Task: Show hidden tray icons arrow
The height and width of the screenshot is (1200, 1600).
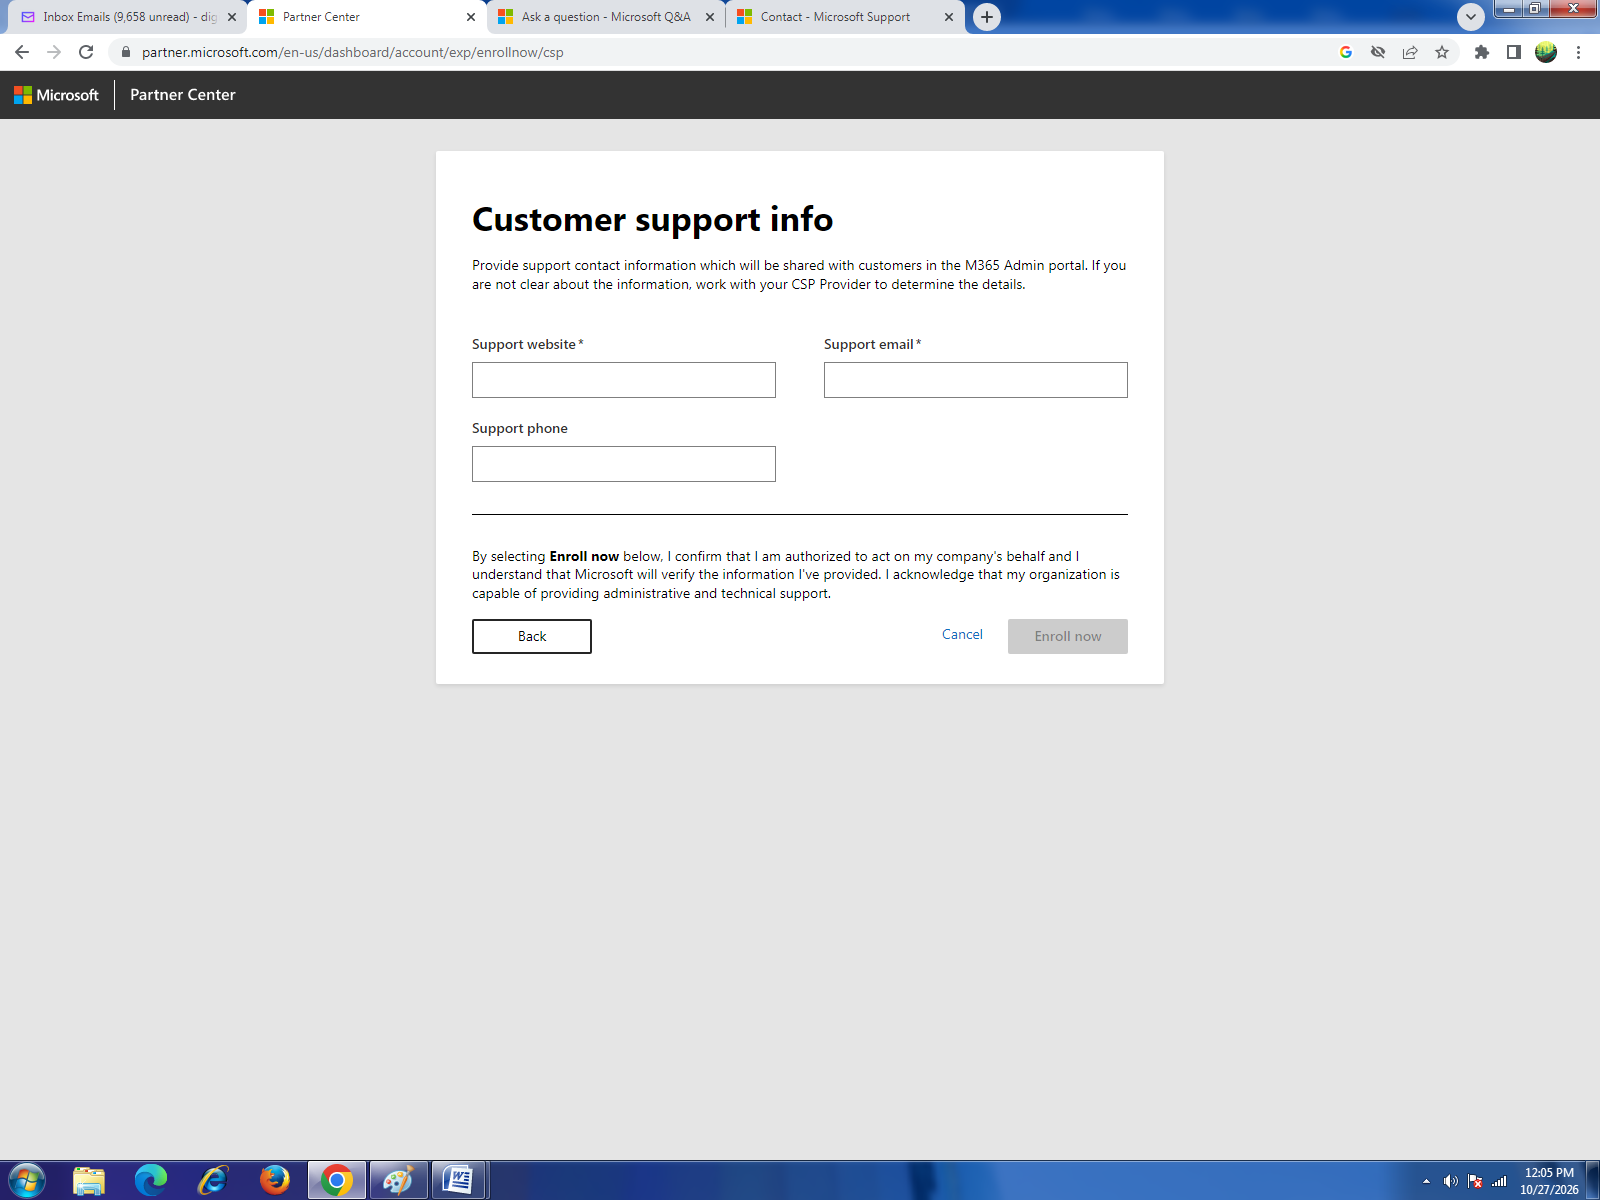Action: (x=1426, y=1182)
